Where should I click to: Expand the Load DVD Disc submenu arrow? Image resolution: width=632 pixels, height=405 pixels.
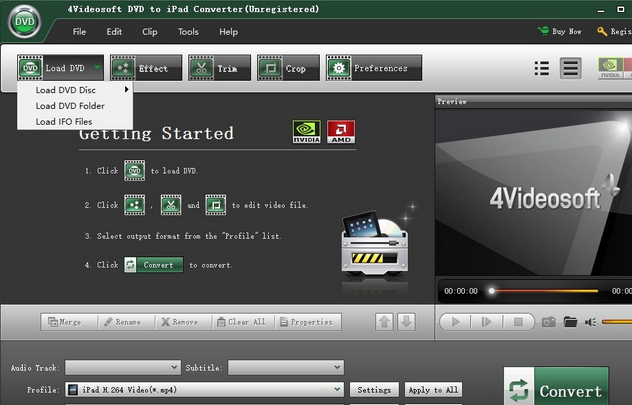click(127, 89)
